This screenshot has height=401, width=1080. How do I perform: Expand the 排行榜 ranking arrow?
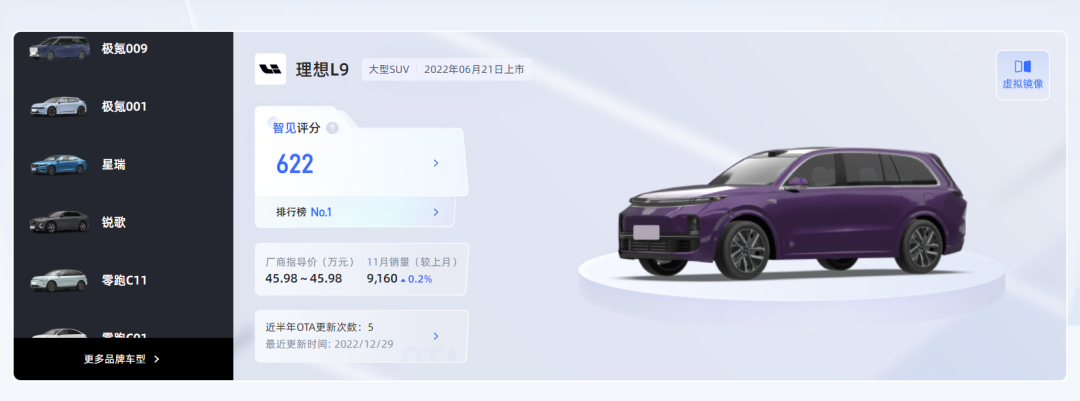click(436, 212)
